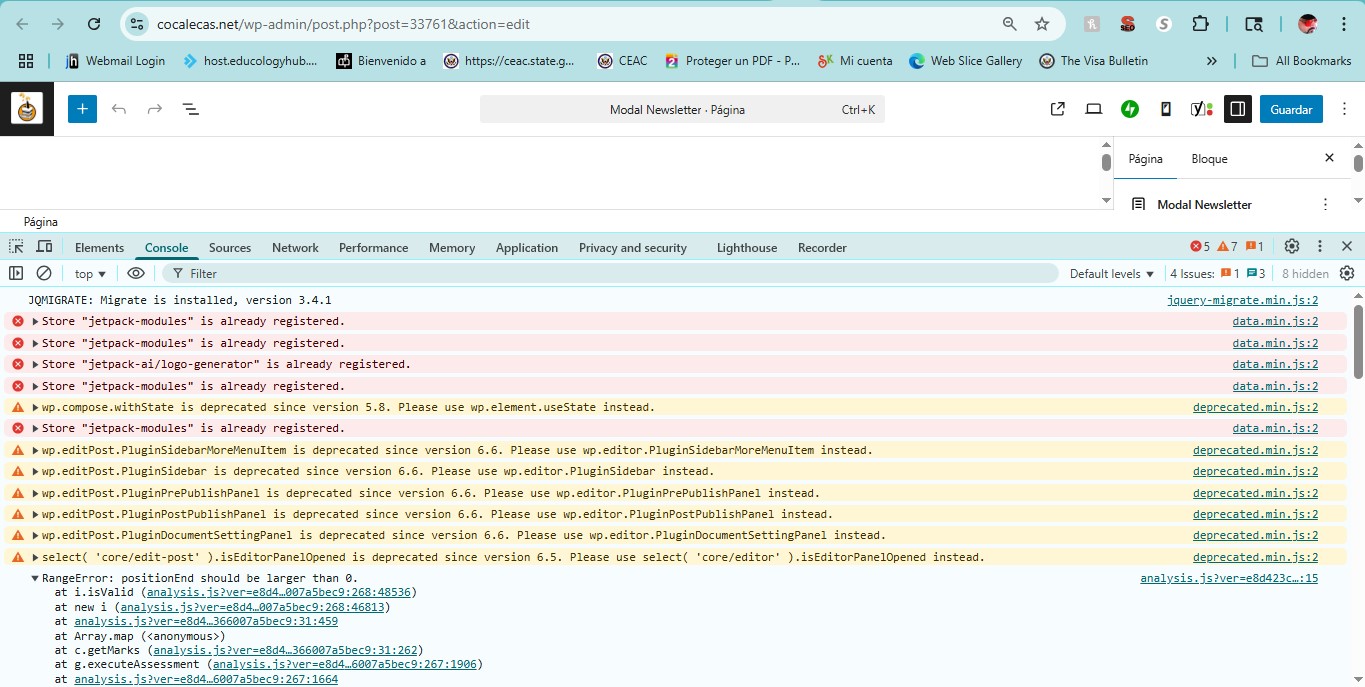Click the console Filter input

pyautogui.click(x=610, y=273)
